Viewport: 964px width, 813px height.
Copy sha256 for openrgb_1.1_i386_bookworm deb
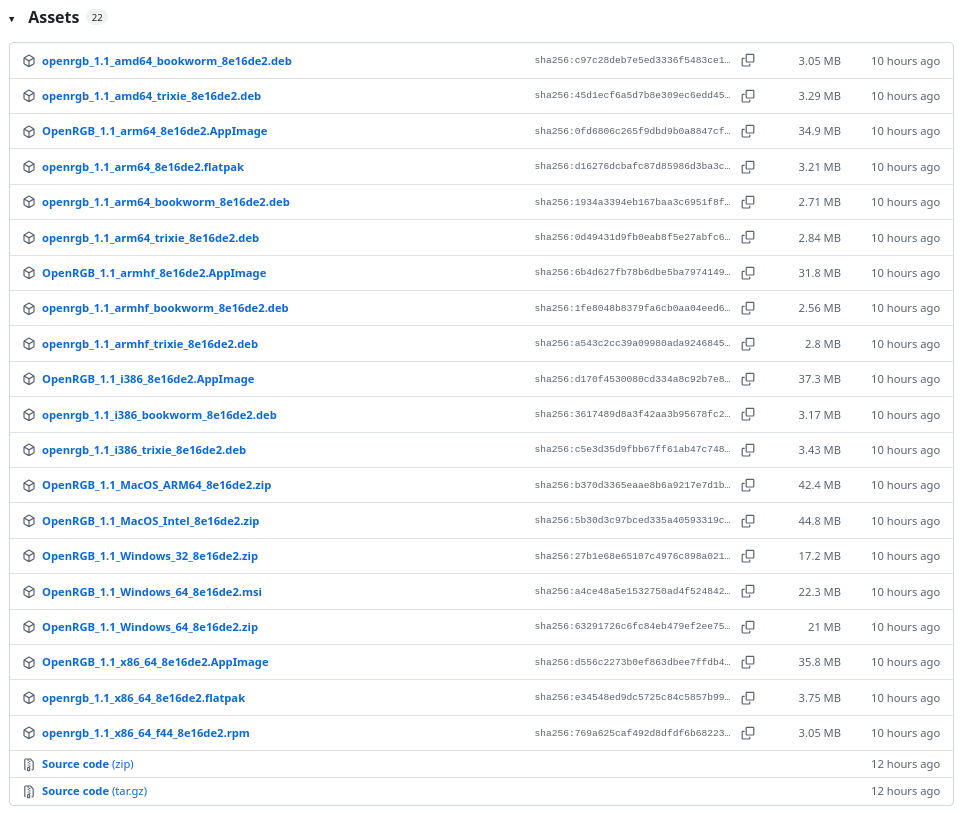748,414
